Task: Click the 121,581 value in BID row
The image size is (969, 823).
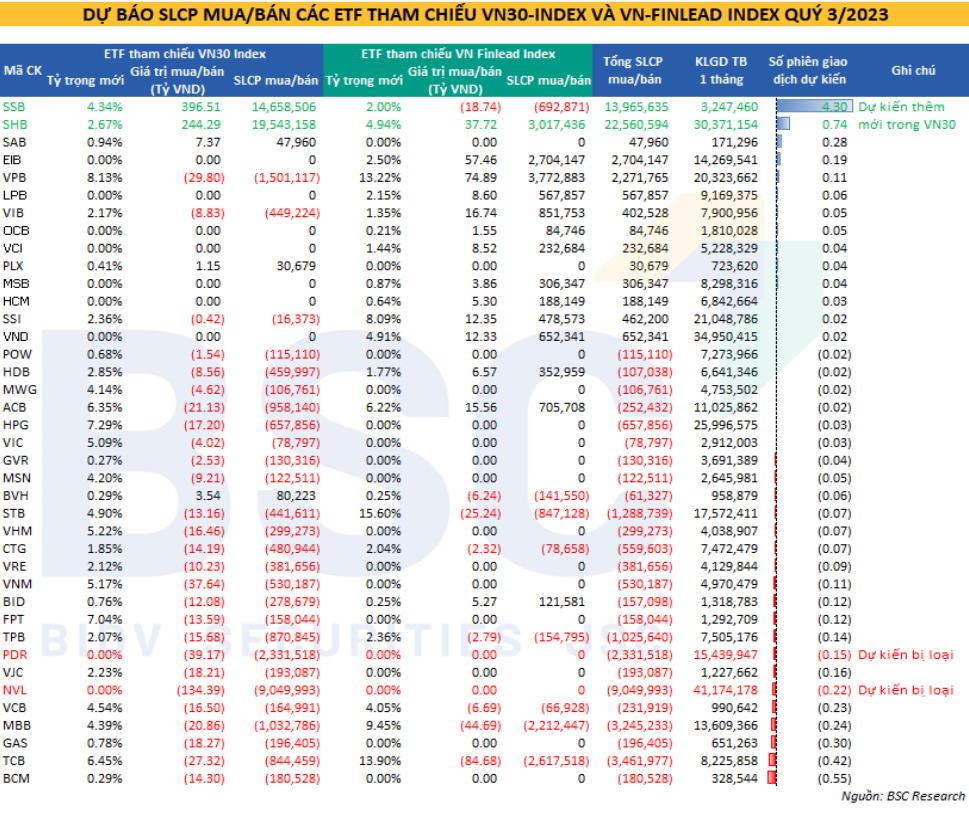Action: [562, 602]
